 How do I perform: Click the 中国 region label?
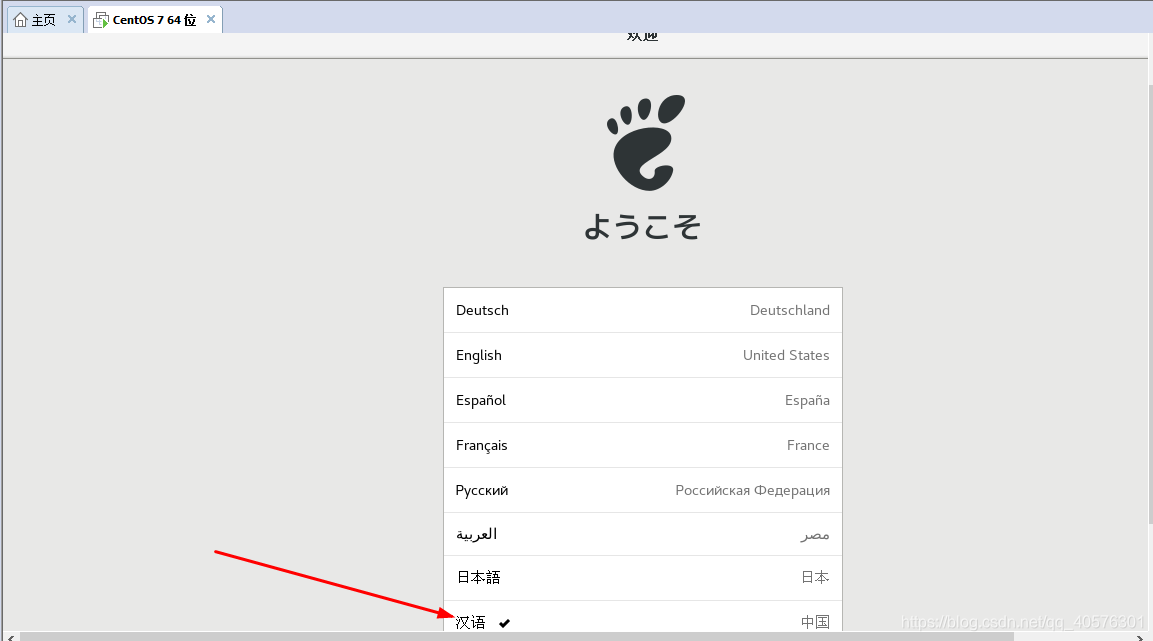point(815,622)
